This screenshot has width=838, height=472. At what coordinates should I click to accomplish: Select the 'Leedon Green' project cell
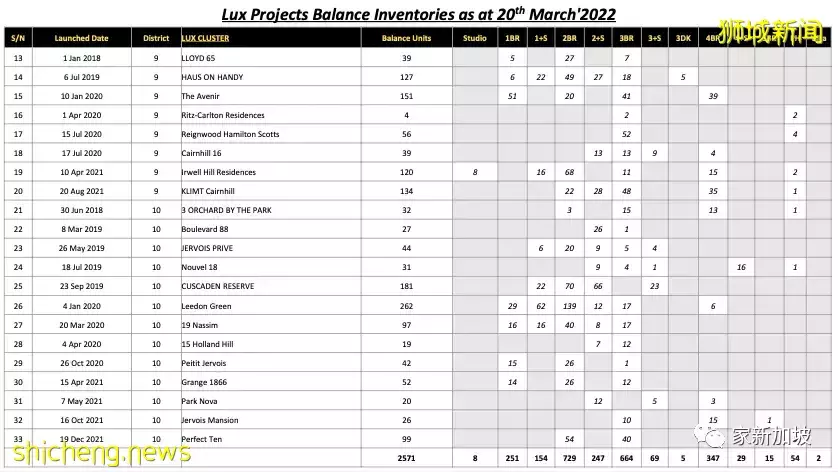point(206,305)
